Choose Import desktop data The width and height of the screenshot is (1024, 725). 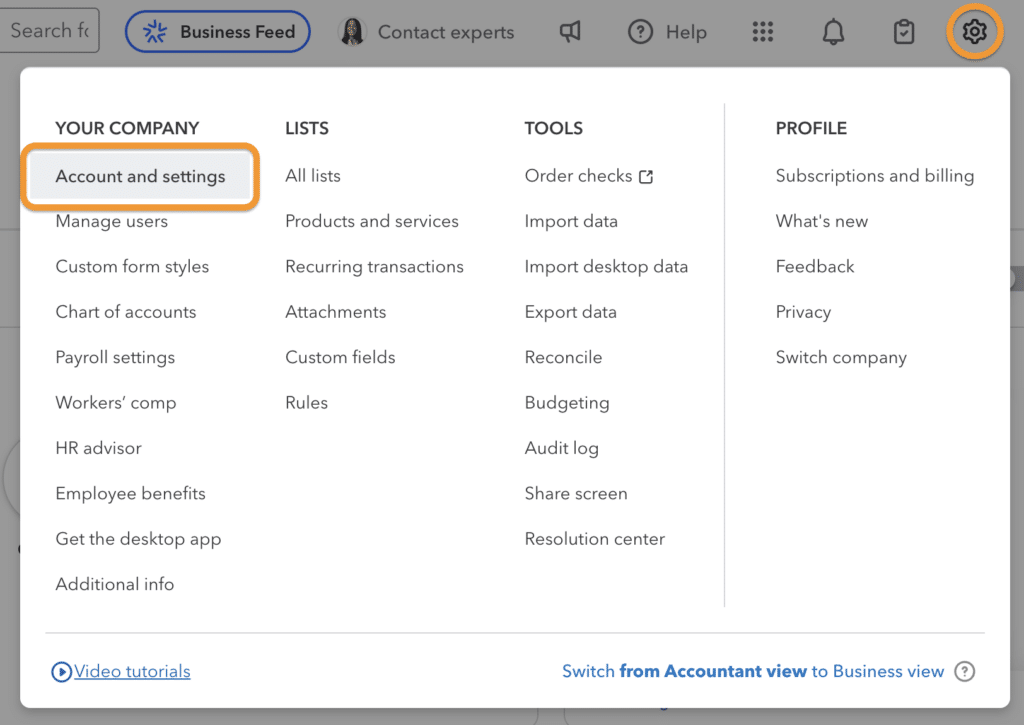click(x=606, y=266)
